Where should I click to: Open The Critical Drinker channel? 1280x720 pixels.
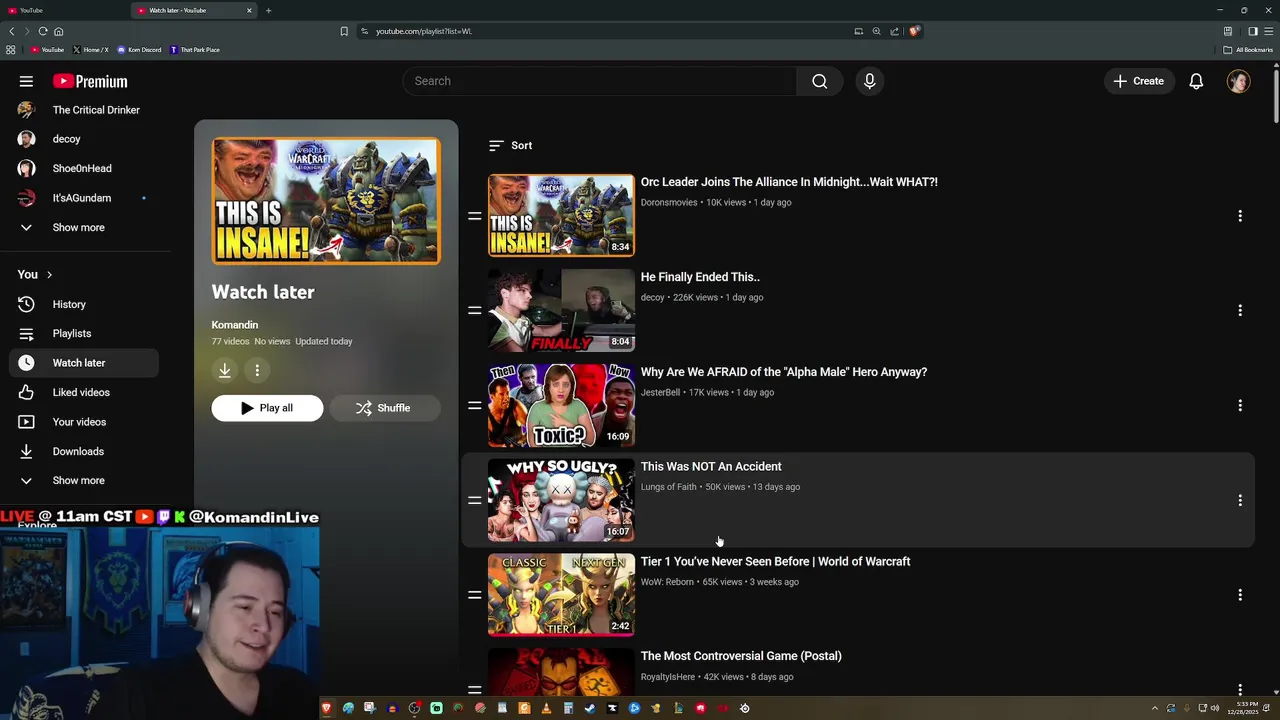(84, 110)
